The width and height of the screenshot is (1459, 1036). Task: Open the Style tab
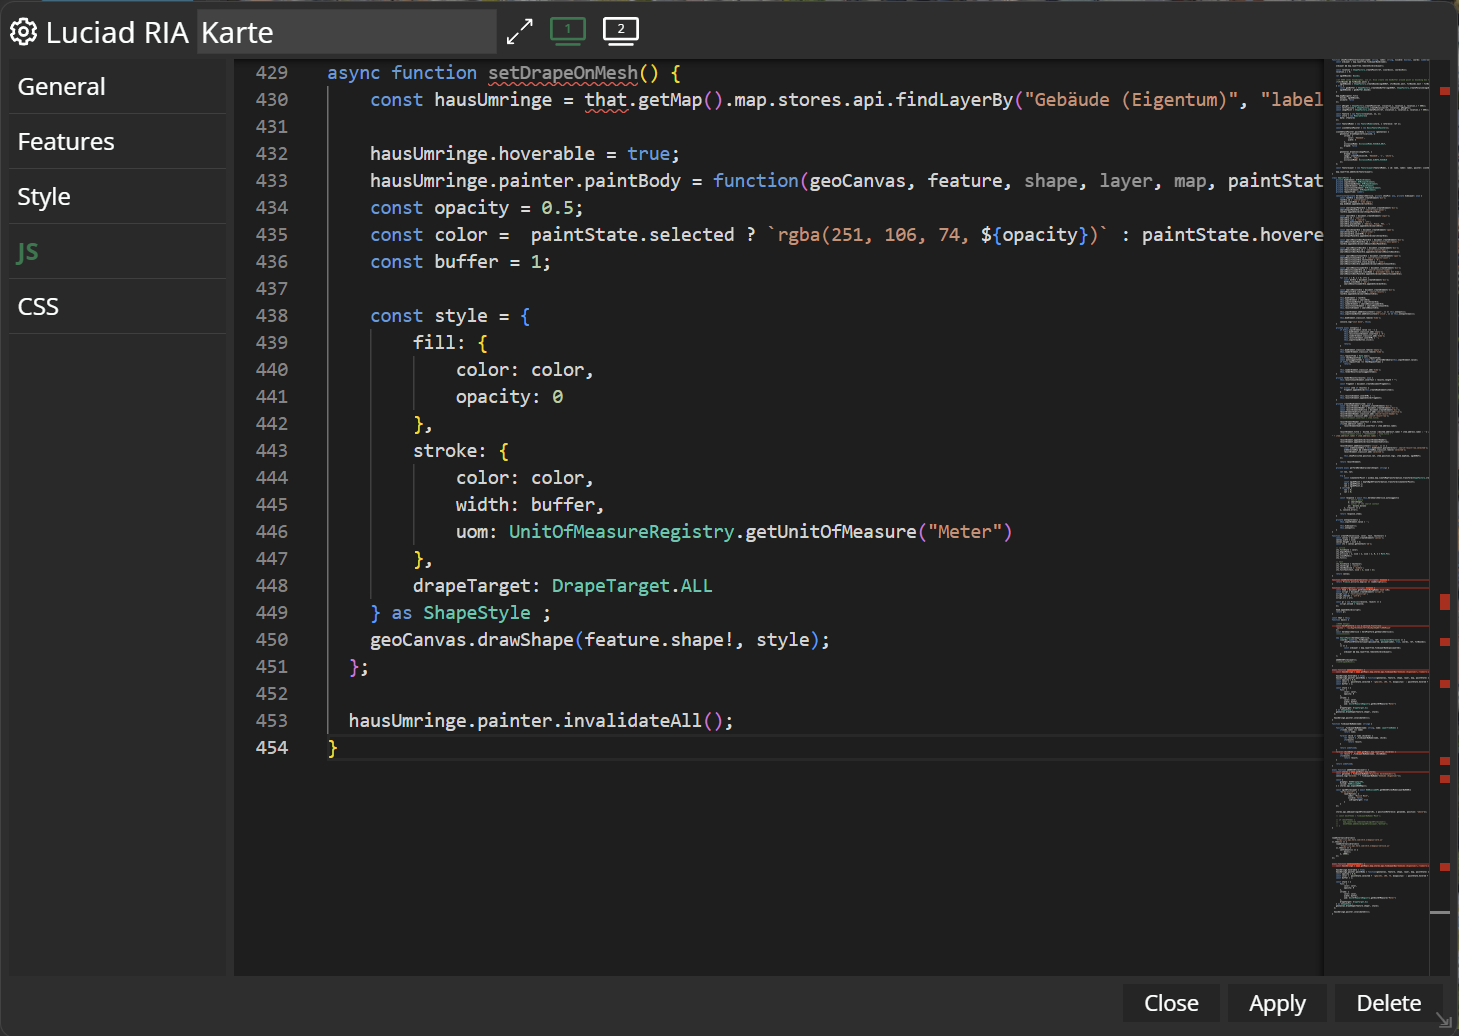44,197
